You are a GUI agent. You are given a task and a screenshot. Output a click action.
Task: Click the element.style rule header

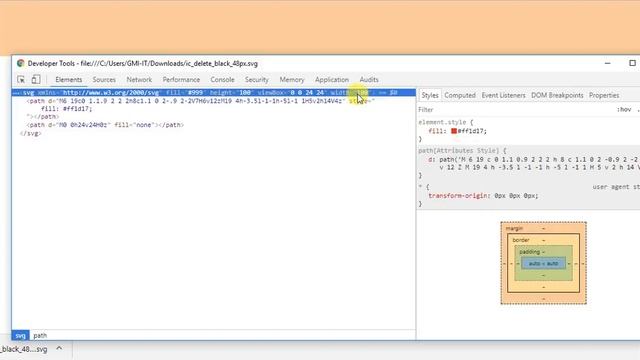[x=445, y=122]
